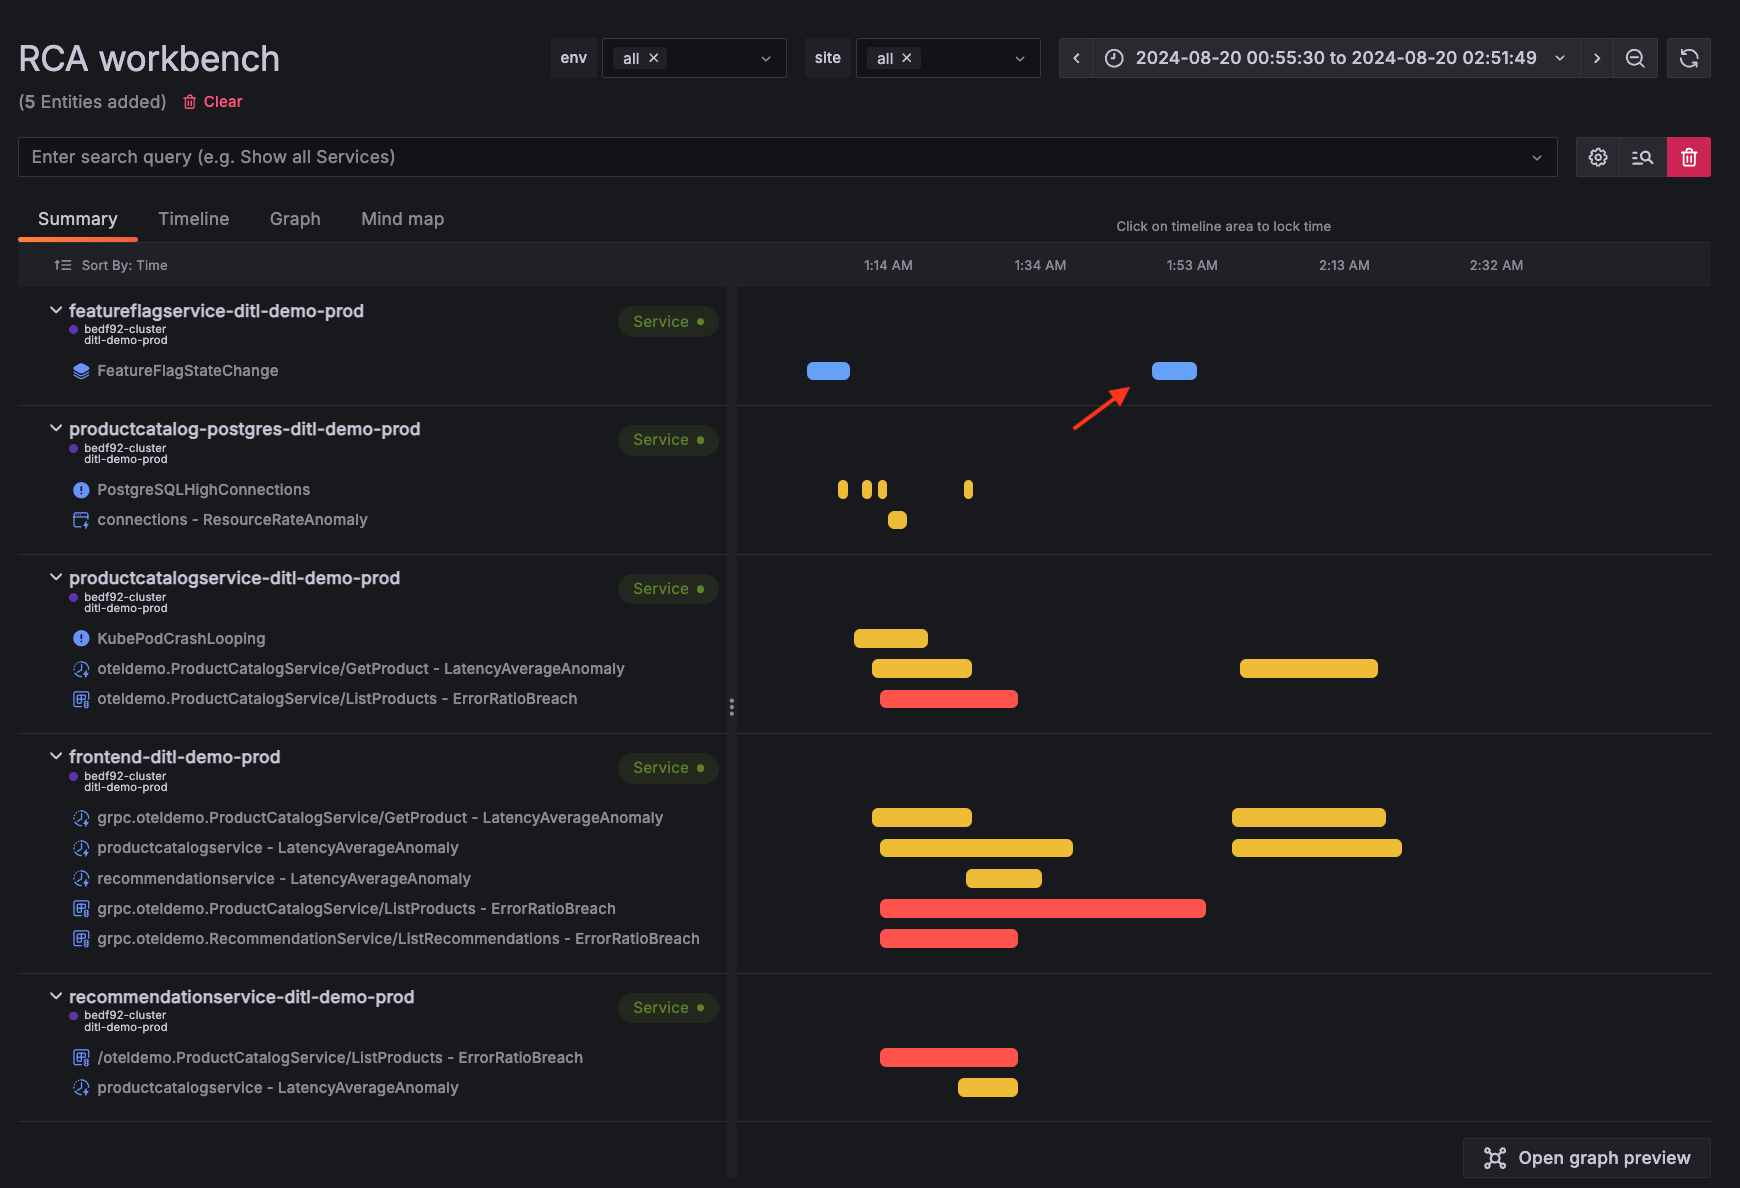
Task: Remove the 'all' filter from env selector
Action: tap(653, 57)
